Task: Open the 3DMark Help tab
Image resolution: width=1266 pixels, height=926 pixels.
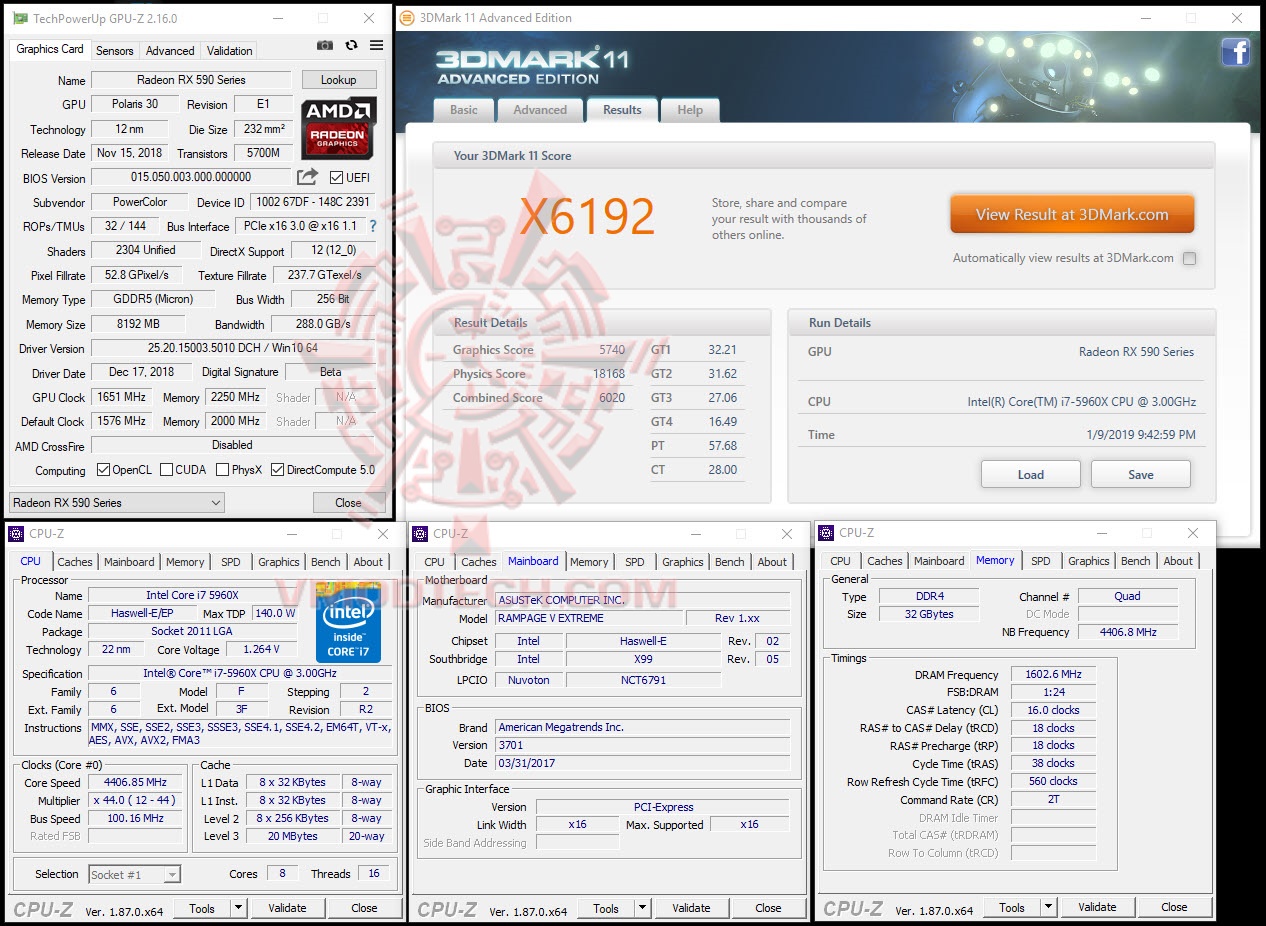Action: tap(690, 110)
